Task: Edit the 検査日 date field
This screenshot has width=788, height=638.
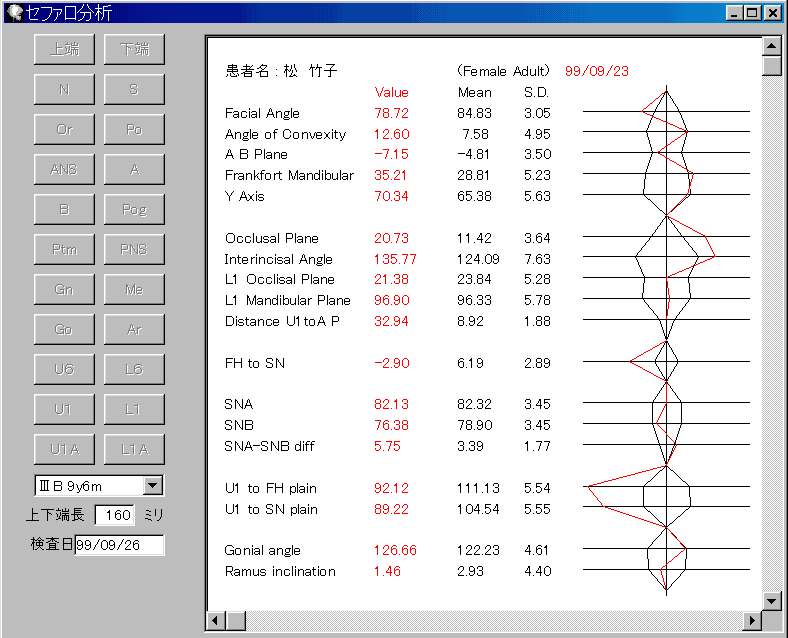Action: [x=119, y=545]
